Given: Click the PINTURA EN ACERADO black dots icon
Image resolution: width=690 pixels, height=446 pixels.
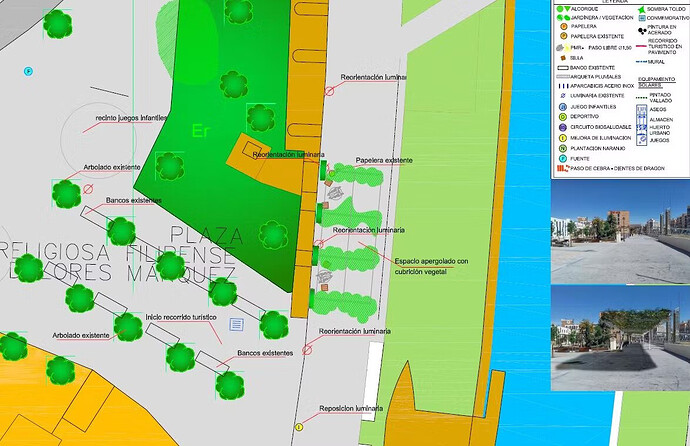Looking at the screenshot, I should (642, 30).
